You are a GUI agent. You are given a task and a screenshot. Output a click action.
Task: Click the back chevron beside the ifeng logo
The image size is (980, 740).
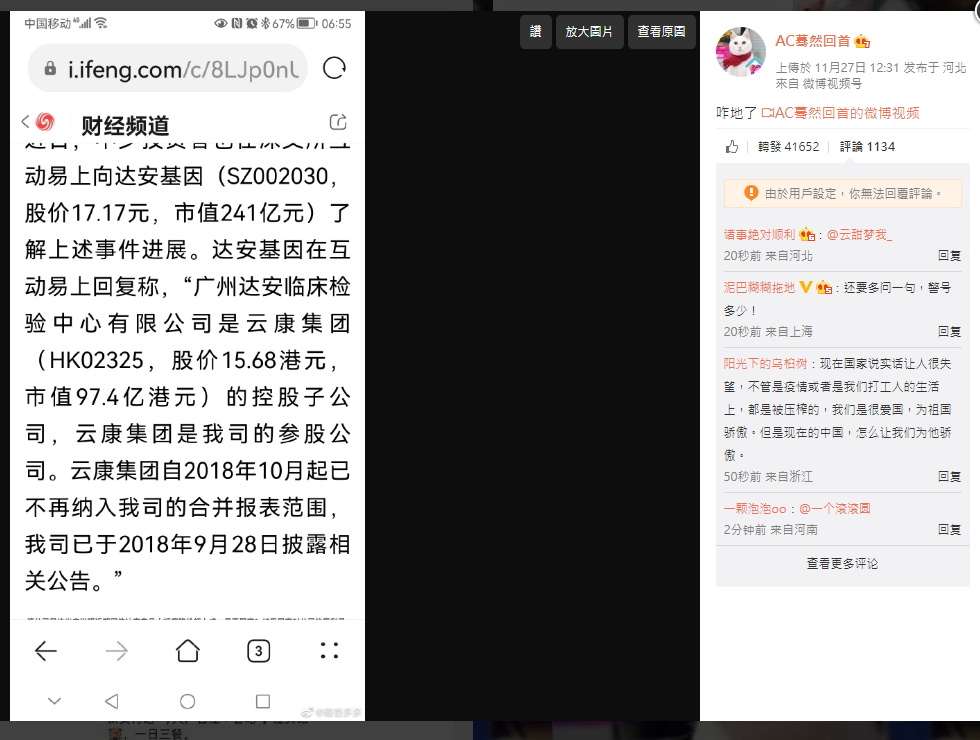tap(26, 121)
